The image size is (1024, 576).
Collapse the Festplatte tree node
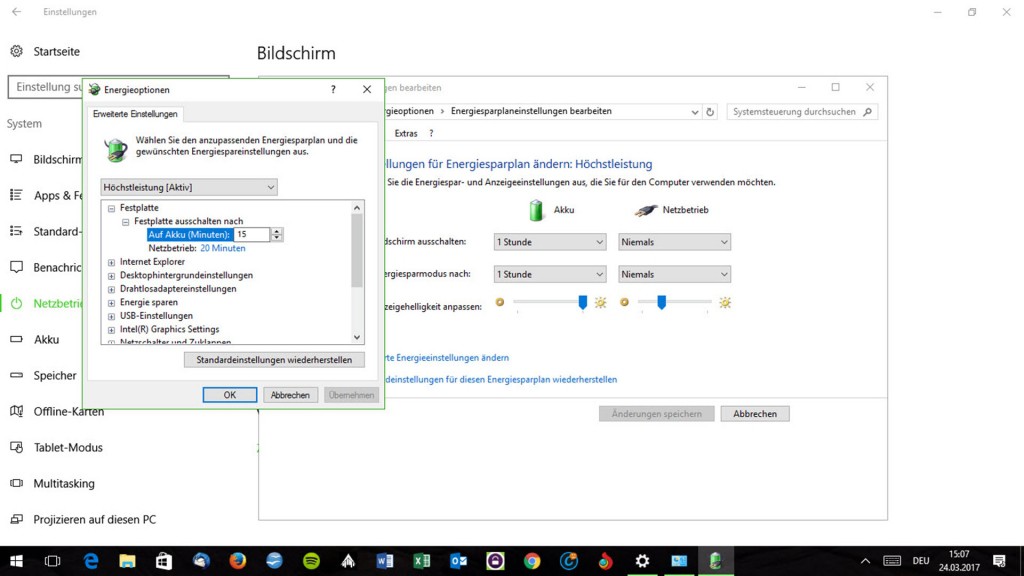point(112,208)
